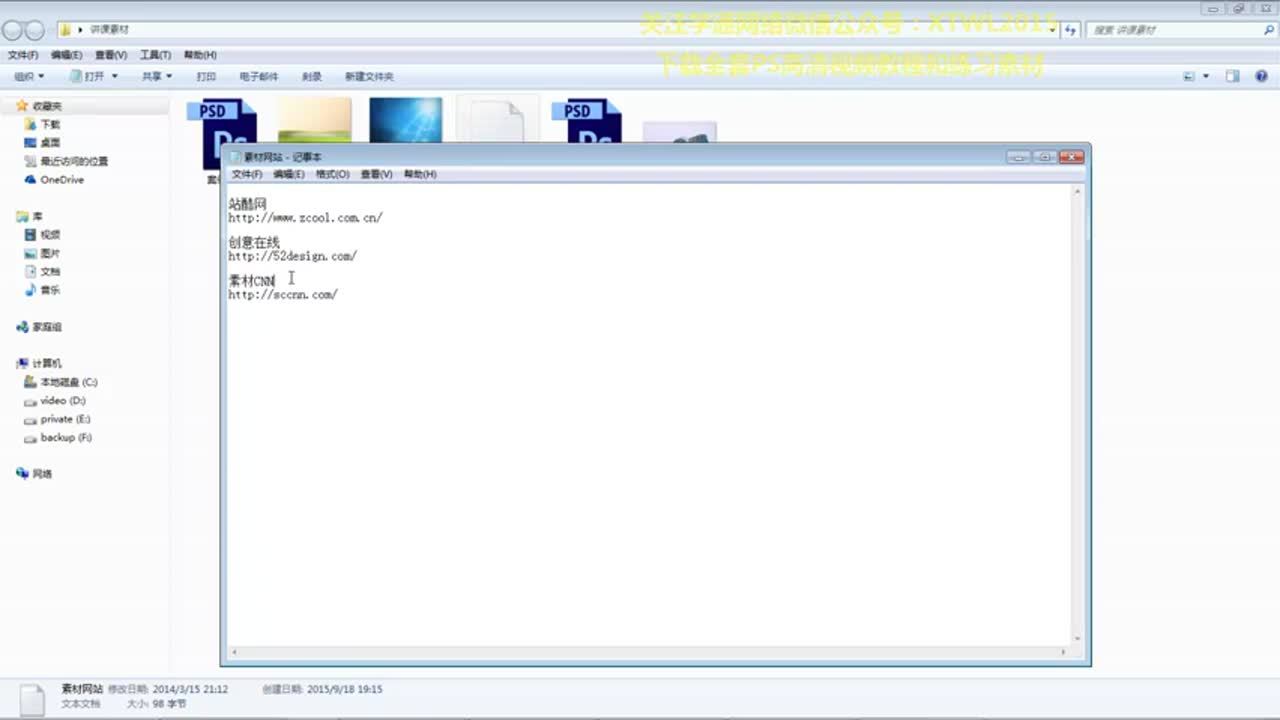Open the address bar history dropdown arrow
This screenshot has height=720, width=1280.
1053,30
